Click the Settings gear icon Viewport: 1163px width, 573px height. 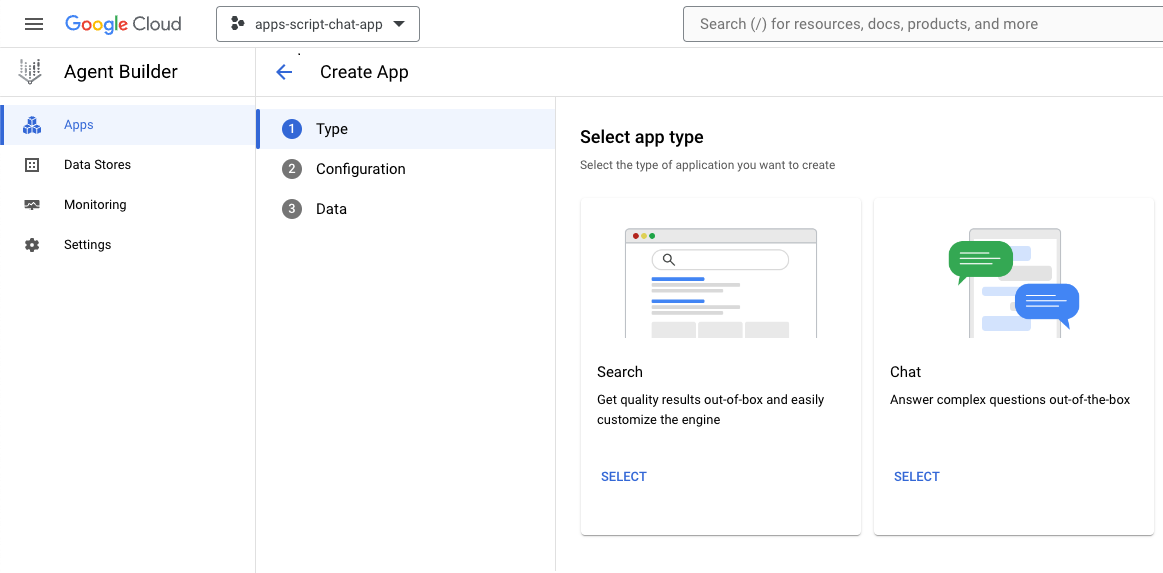coord(32,245)
